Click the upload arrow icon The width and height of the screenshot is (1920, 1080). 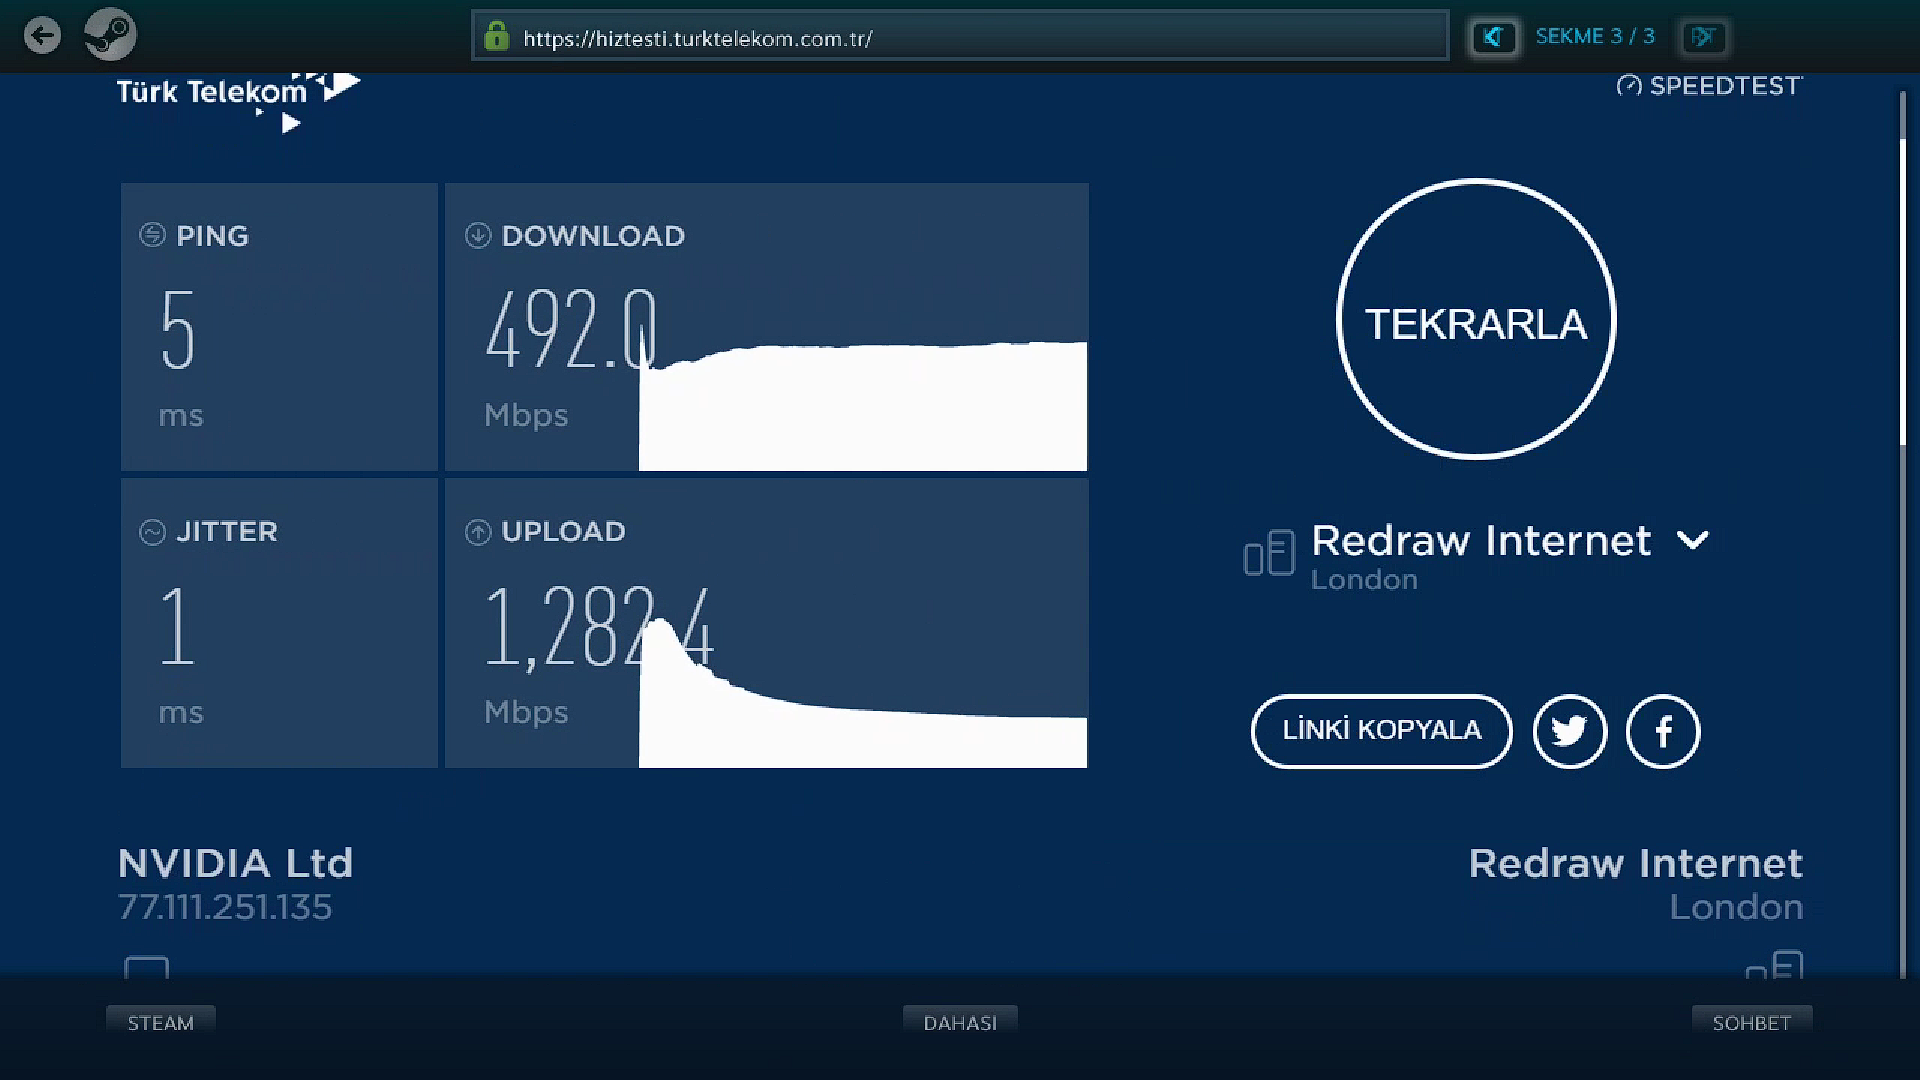(x=478, y=532)
